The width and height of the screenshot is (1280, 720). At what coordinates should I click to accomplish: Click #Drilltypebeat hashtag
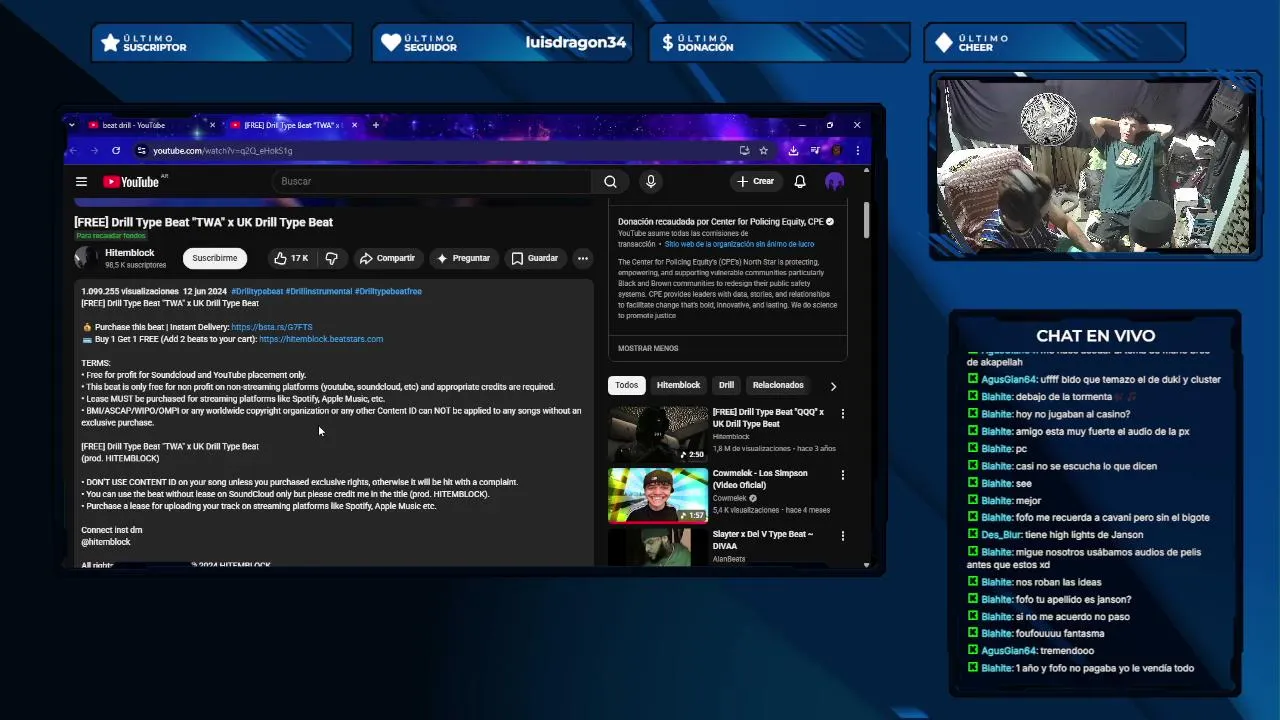(x=257, y=291)
